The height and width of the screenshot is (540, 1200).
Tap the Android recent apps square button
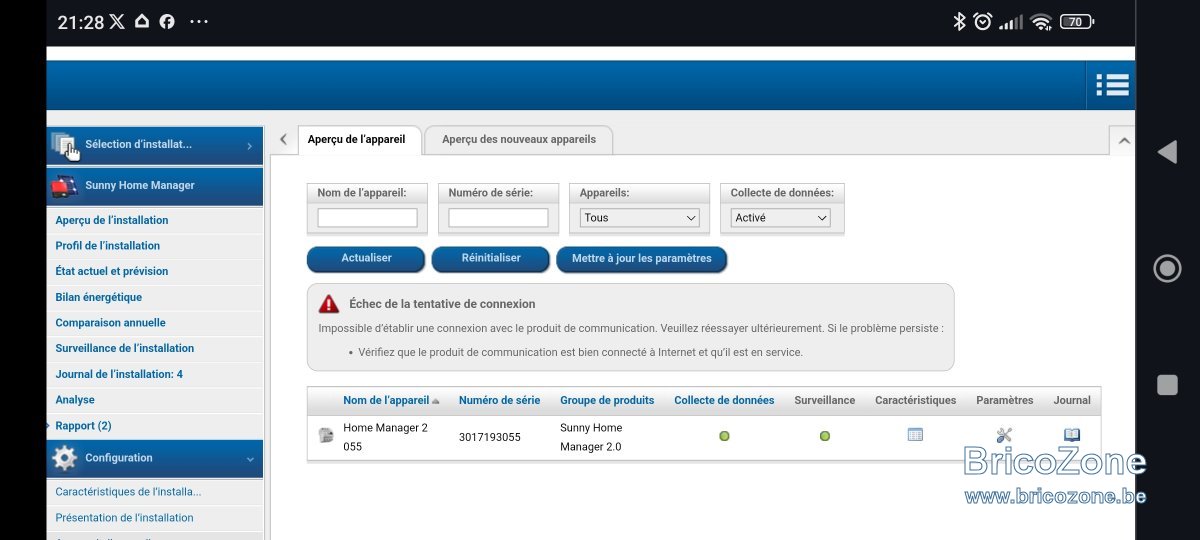tap(1167, 385)
